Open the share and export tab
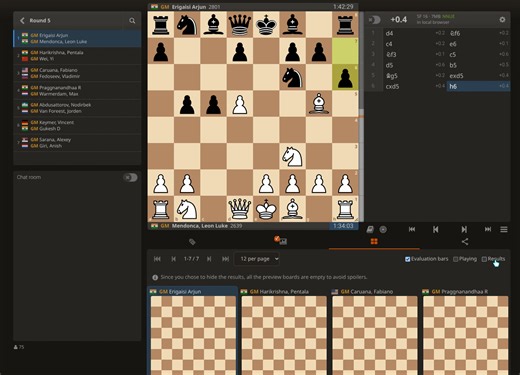The height and width of the screenshot is (375, 520). click(465, 241)
